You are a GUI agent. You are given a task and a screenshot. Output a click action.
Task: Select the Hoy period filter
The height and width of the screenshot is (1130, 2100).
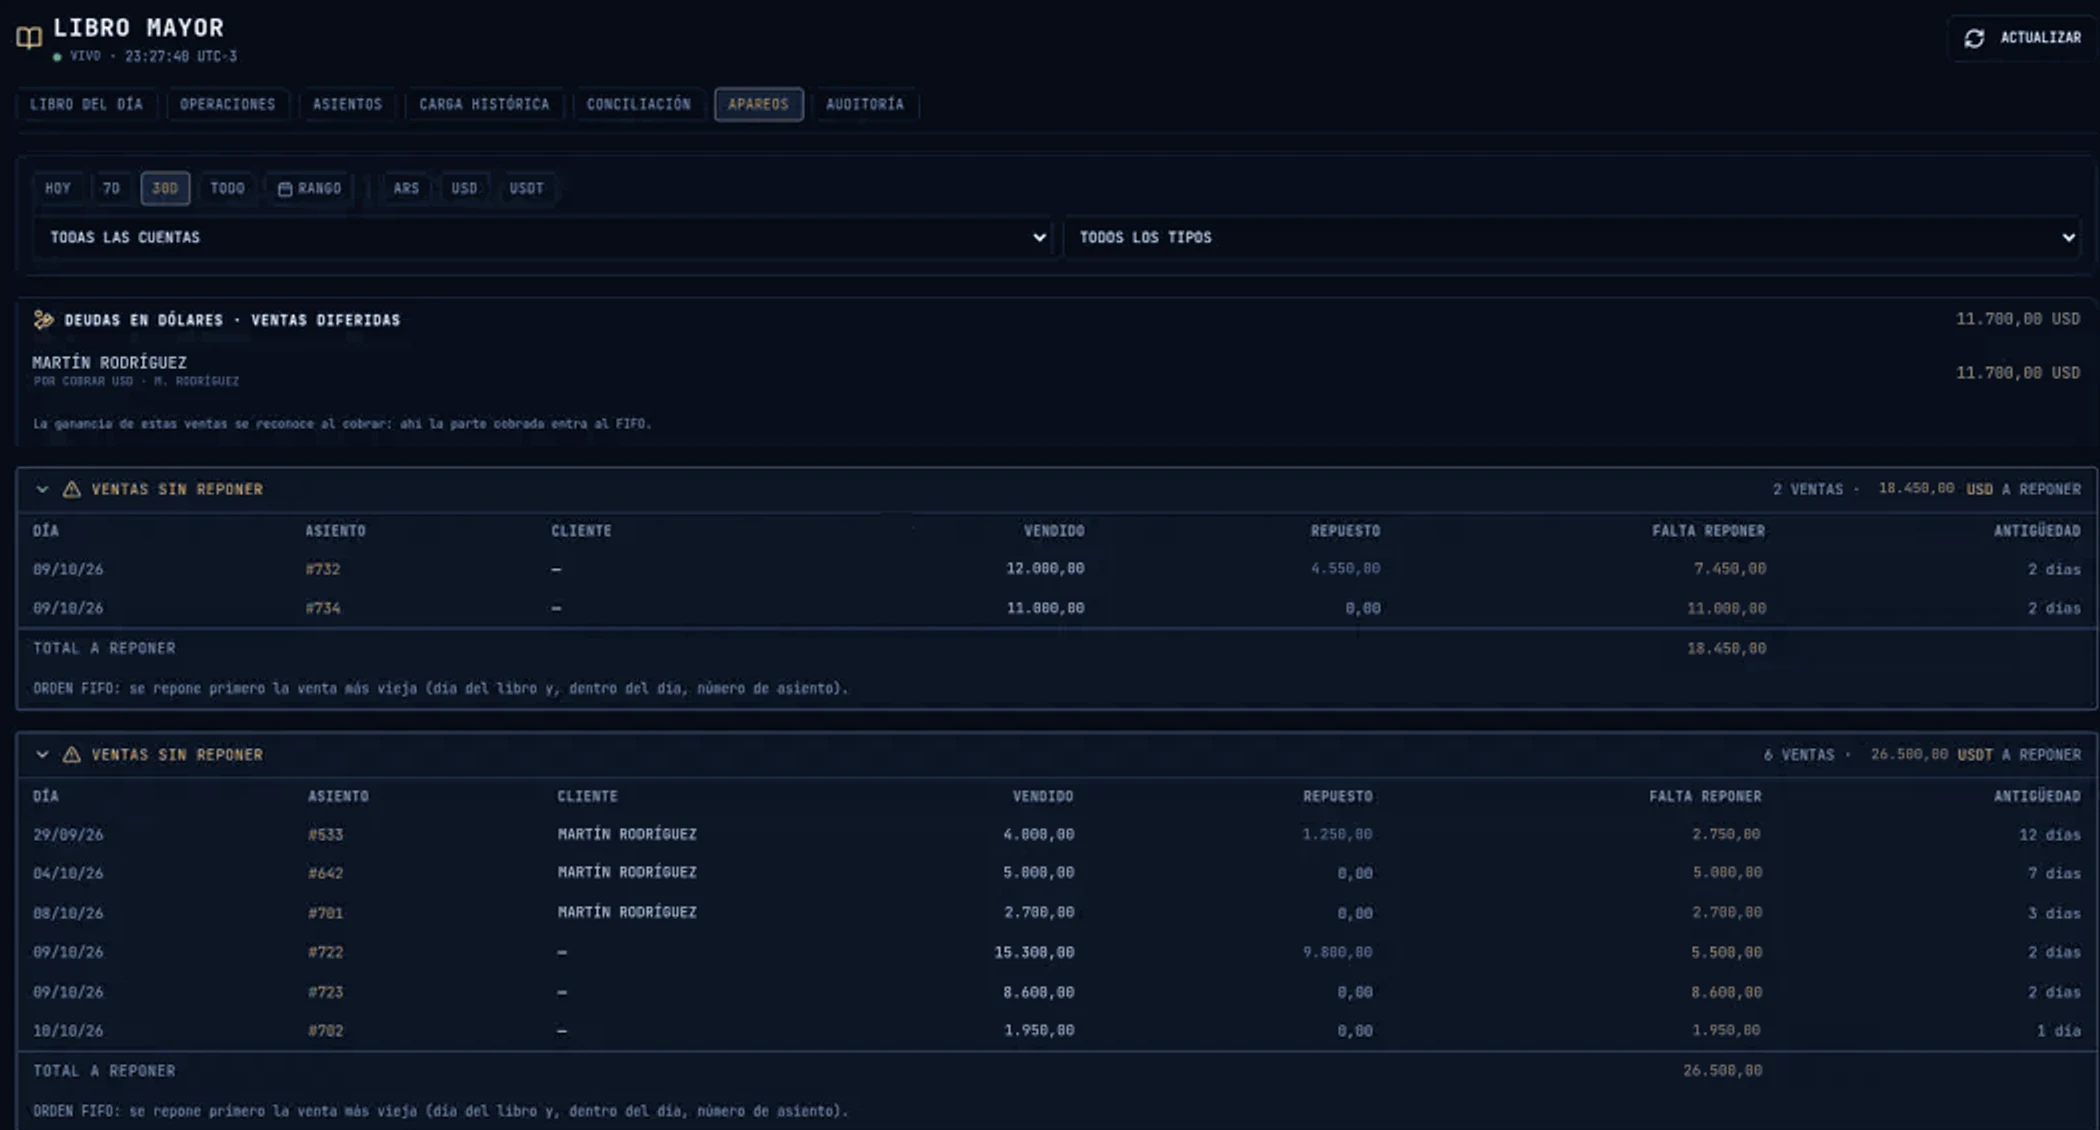tap(58, 188)
